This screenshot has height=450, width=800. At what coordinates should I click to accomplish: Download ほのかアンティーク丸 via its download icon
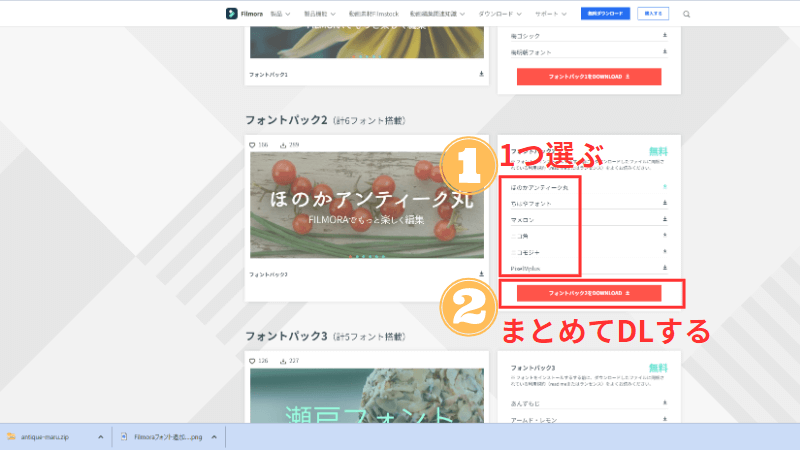coord(664,187)
